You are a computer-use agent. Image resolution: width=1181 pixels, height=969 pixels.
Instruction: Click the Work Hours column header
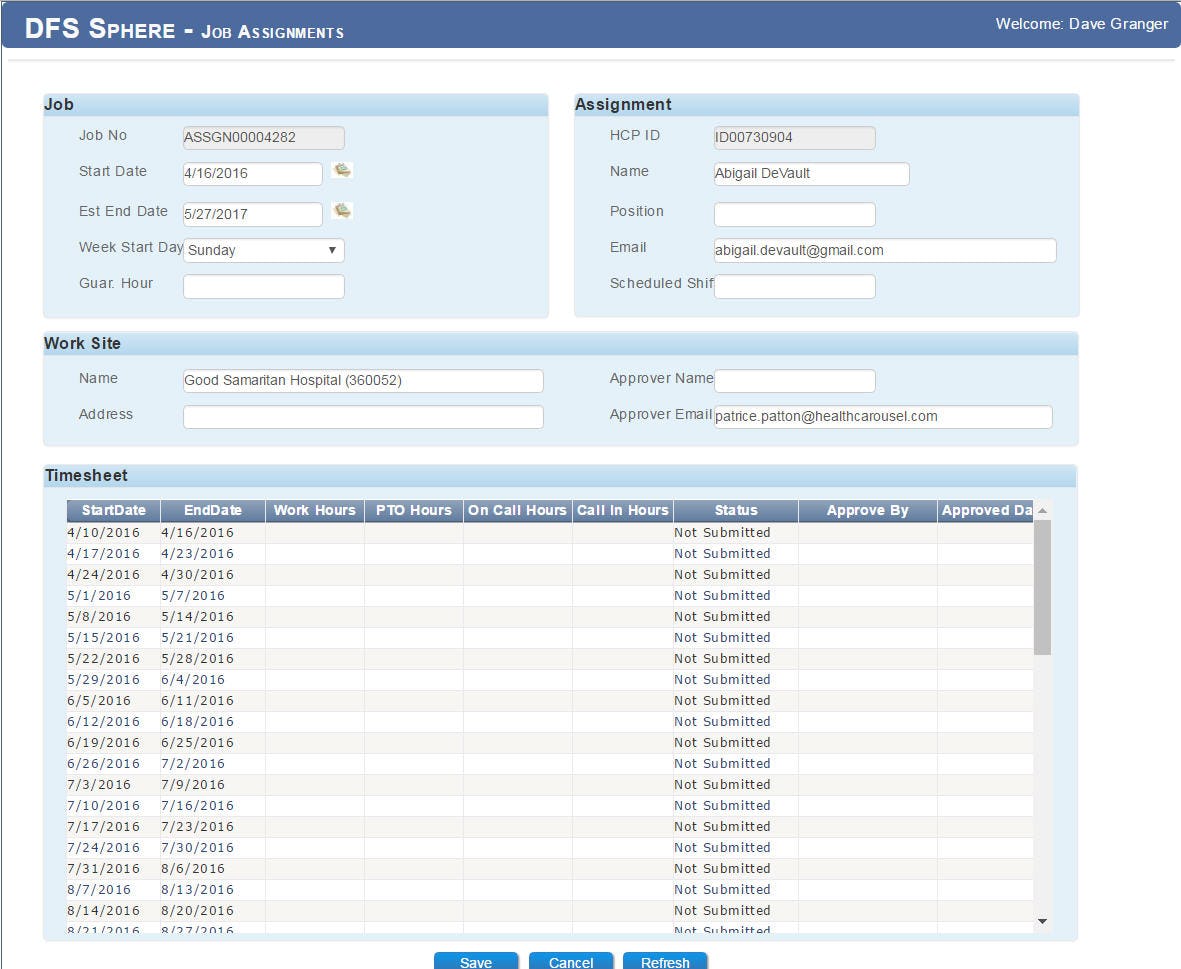(314, 510)
